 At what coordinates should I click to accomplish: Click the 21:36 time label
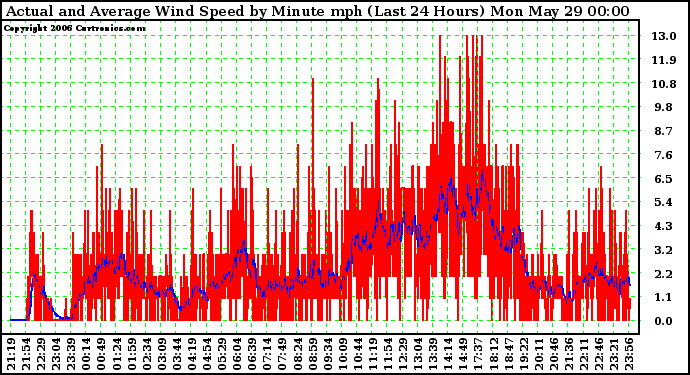click(569, 354)
